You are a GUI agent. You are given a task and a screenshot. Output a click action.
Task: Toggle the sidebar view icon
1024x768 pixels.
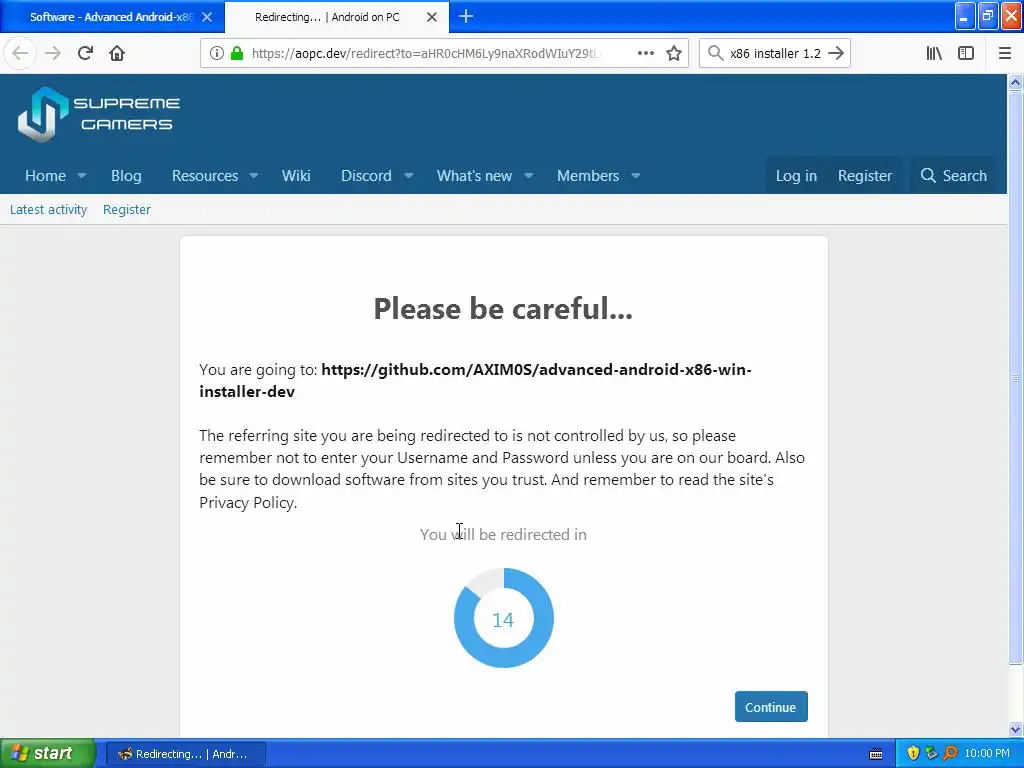coord(966,53)
